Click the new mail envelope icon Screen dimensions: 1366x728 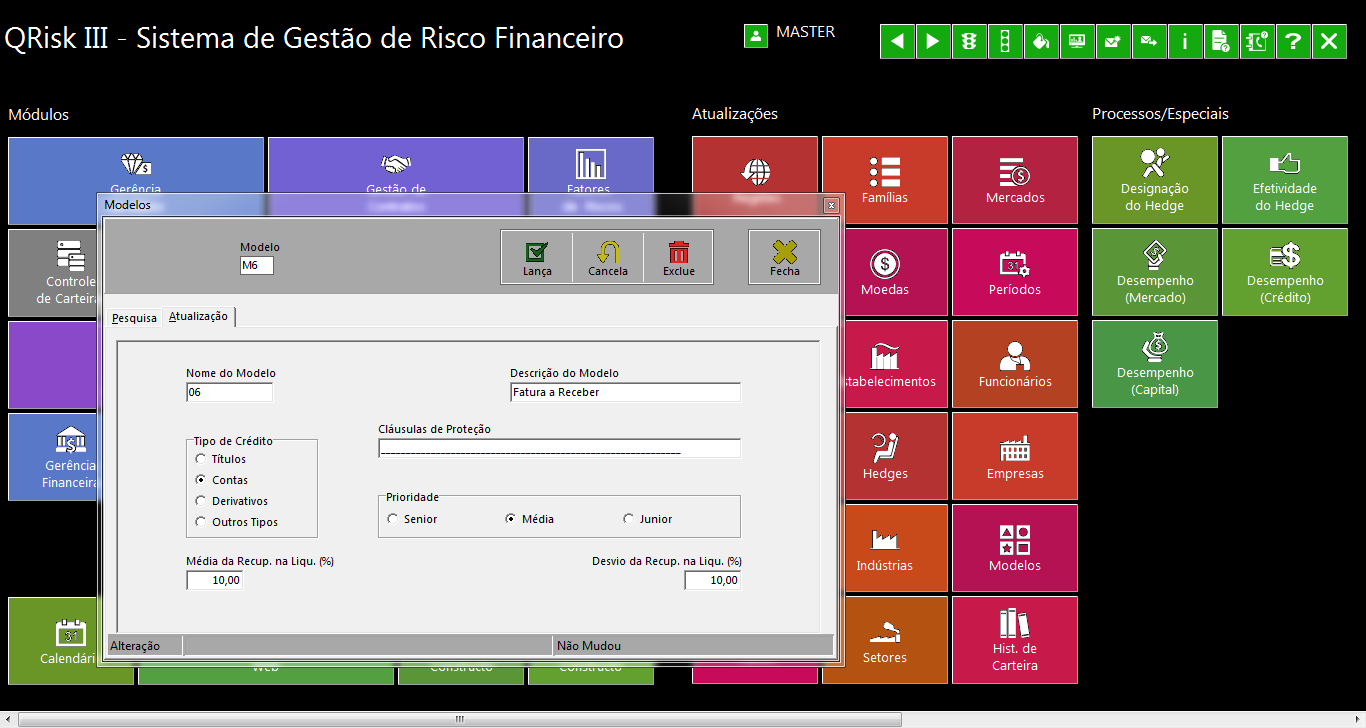pos(1113,41)
